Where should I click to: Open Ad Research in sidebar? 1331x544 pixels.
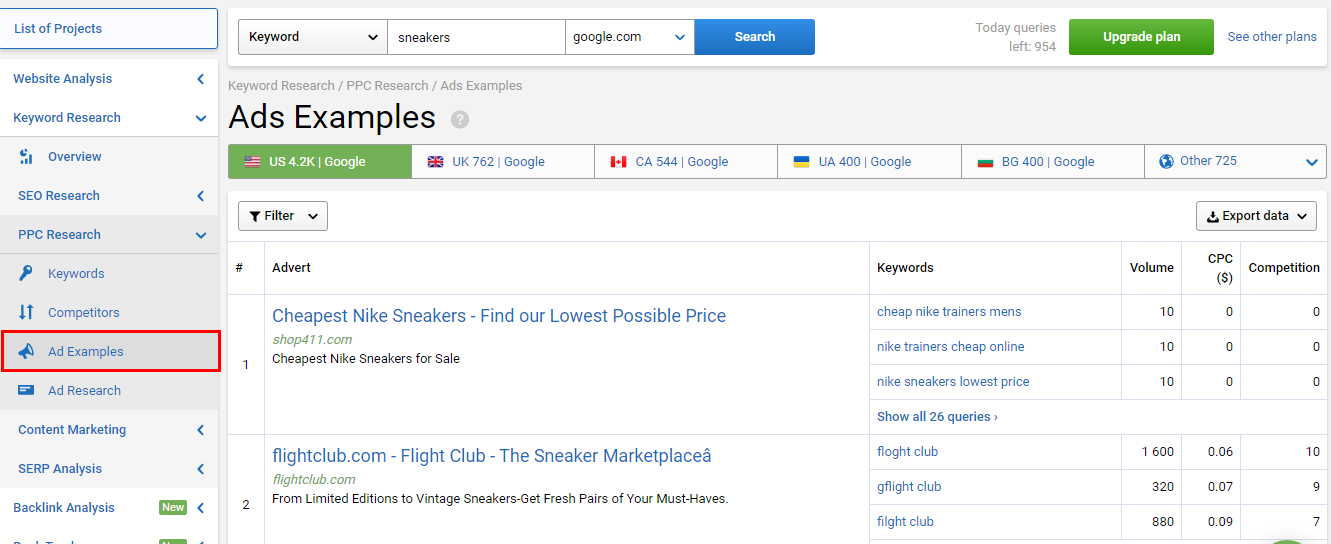[x=84, y=391]
